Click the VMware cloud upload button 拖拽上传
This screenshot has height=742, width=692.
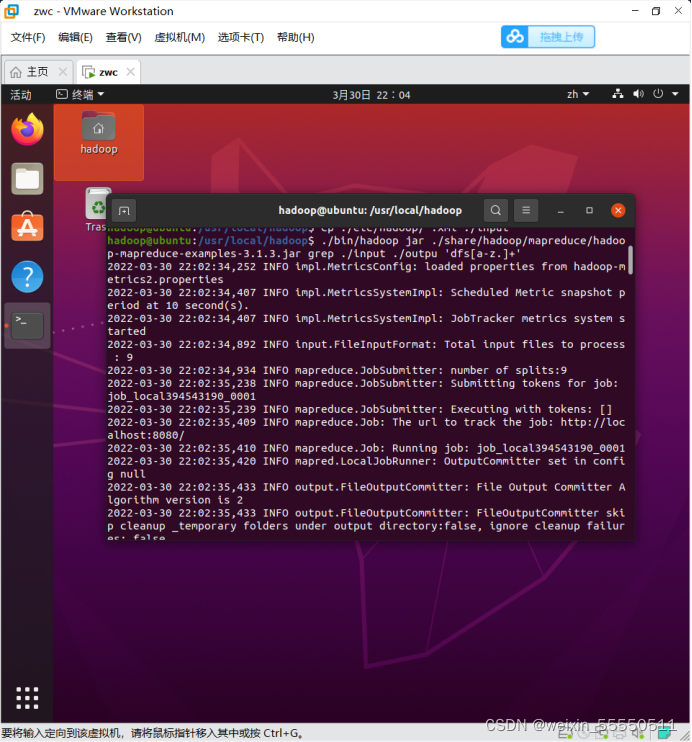point(548,37)
